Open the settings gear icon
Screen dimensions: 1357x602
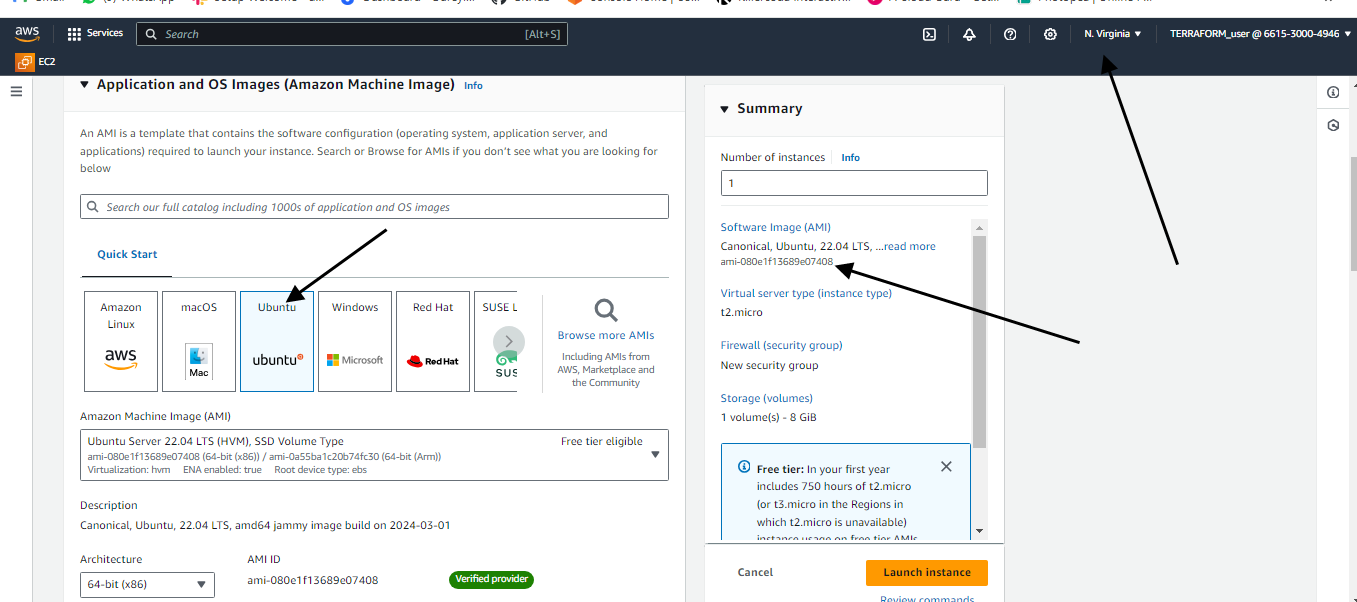click(x=1050, y=34)
